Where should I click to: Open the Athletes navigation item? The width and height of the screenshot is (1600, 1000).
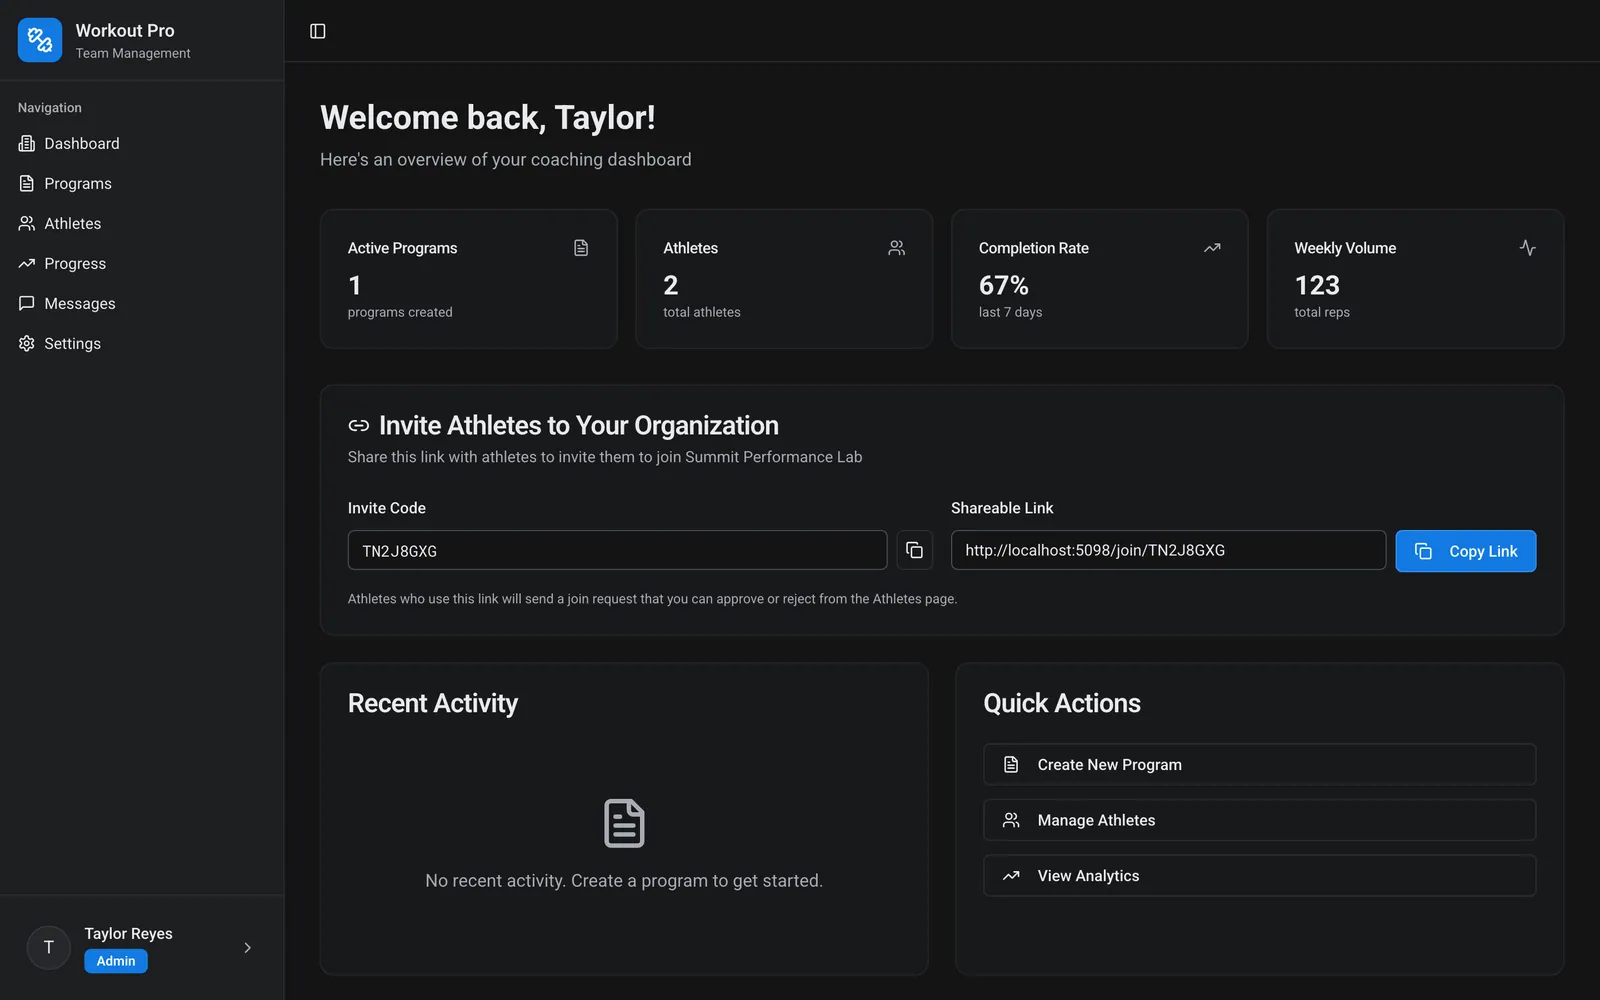[x=142, y=224]
